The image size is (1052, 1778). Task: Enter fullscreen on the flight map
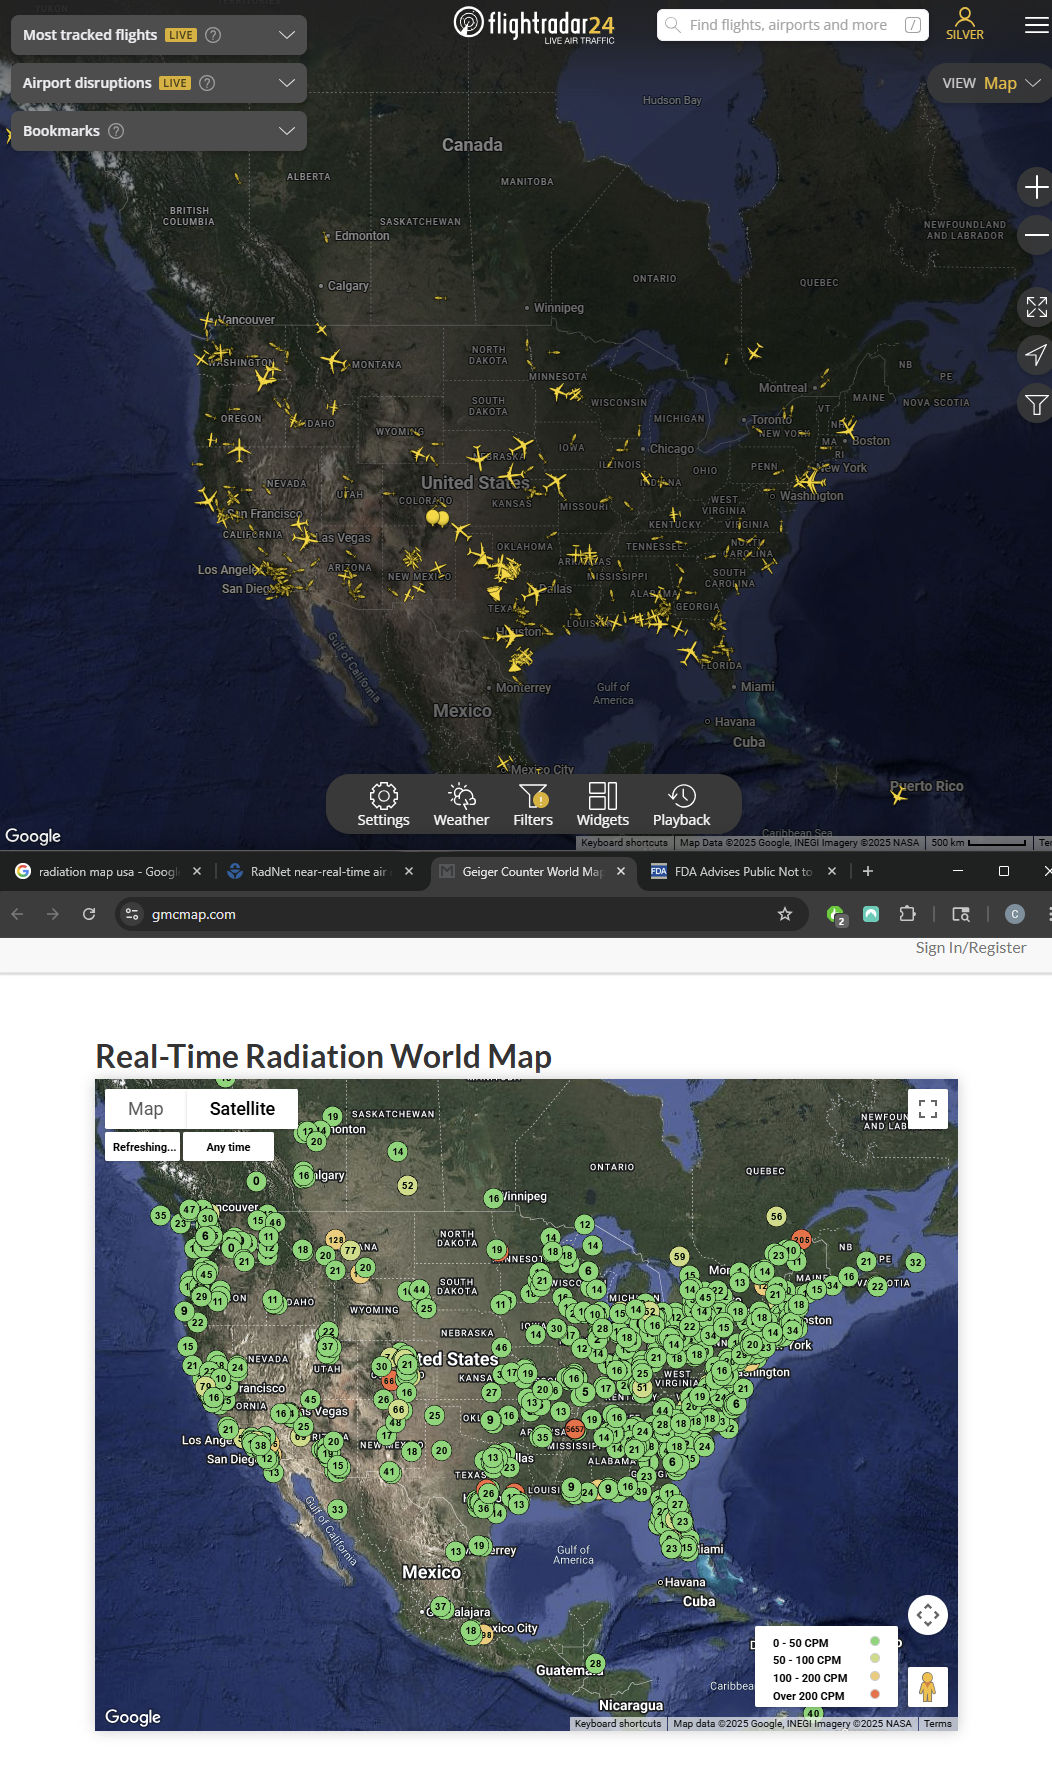pyautogui.click(x=1036, y=307)
